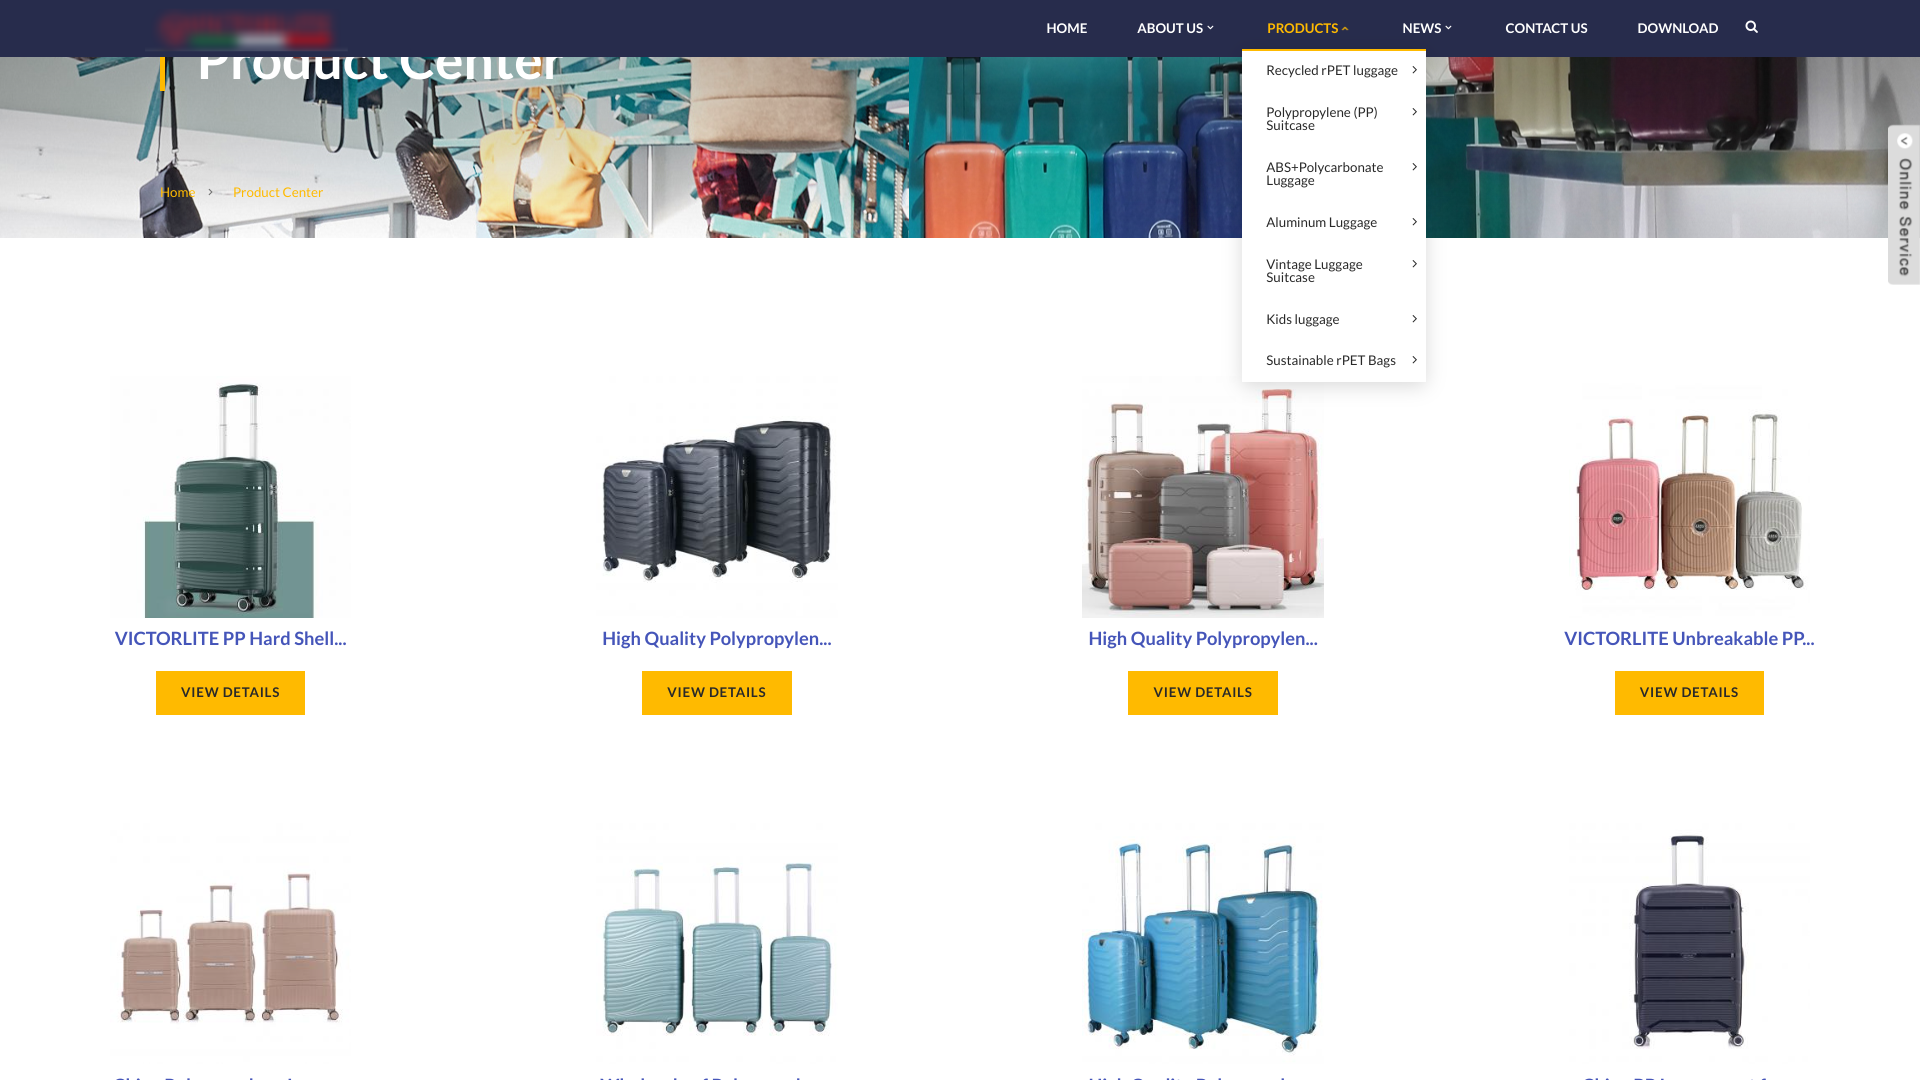Viewport: 1920px width, 1080px height.
Task: Expand arrow beside Aluminum Luggage
Action: [1414, 222]
